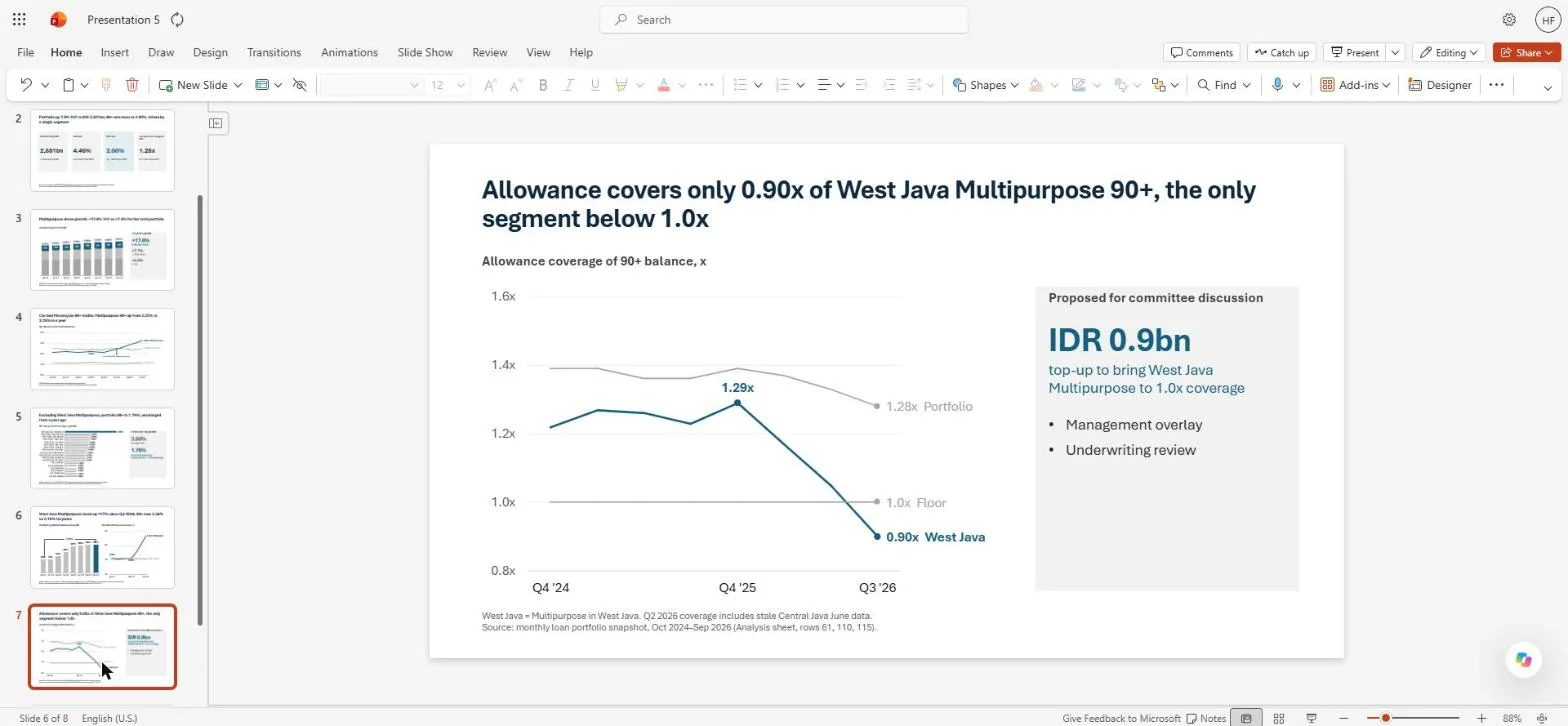Image resolution: width=1568 pixels, height=726 pixels.
Task: Open the Transitions tab
Action: pyautogui.click(x=274, y=52)
